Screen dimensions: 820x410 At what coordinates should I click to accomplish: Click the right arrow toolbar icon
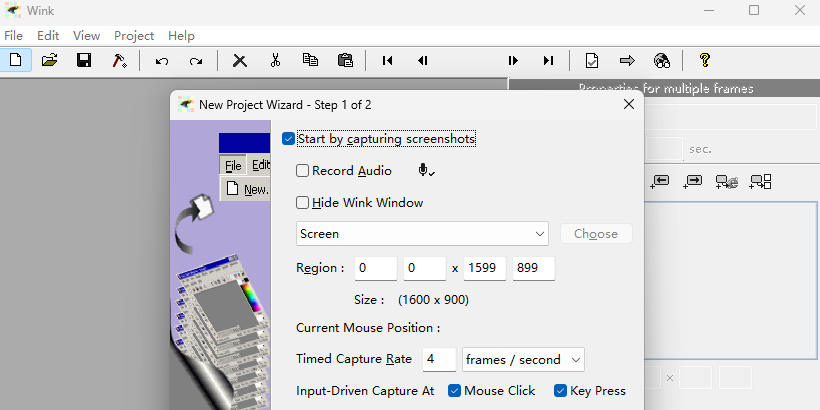point(627,61)
